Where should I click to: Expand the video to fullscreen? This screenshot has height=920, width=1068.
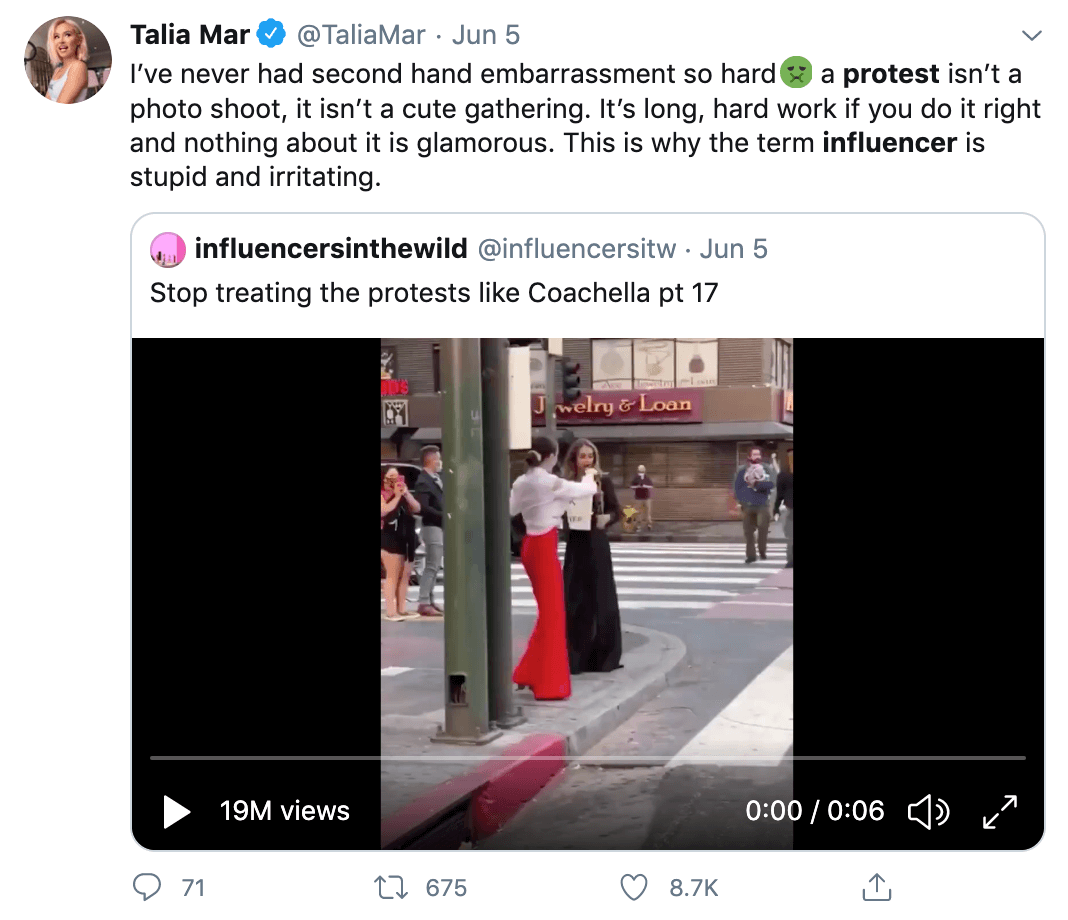click(x=1000, y=812)
